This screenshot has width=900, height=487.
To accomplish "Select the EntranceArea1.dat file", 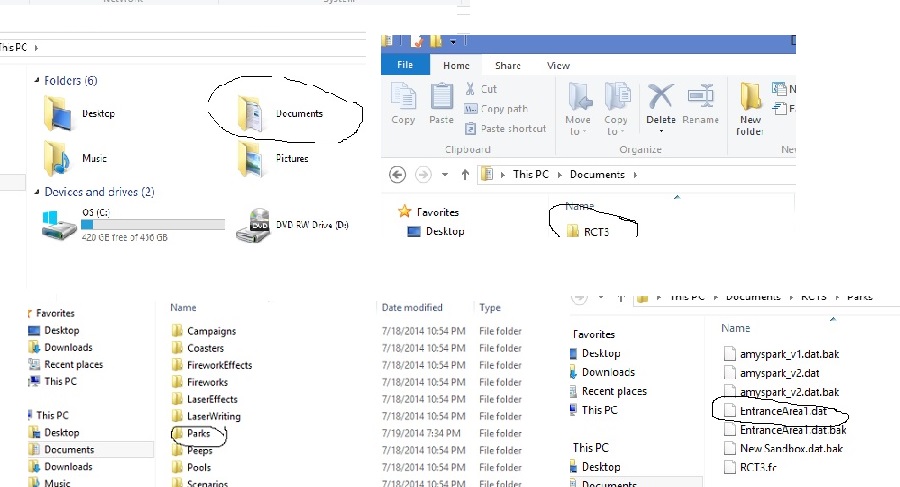I will point(782,411).
